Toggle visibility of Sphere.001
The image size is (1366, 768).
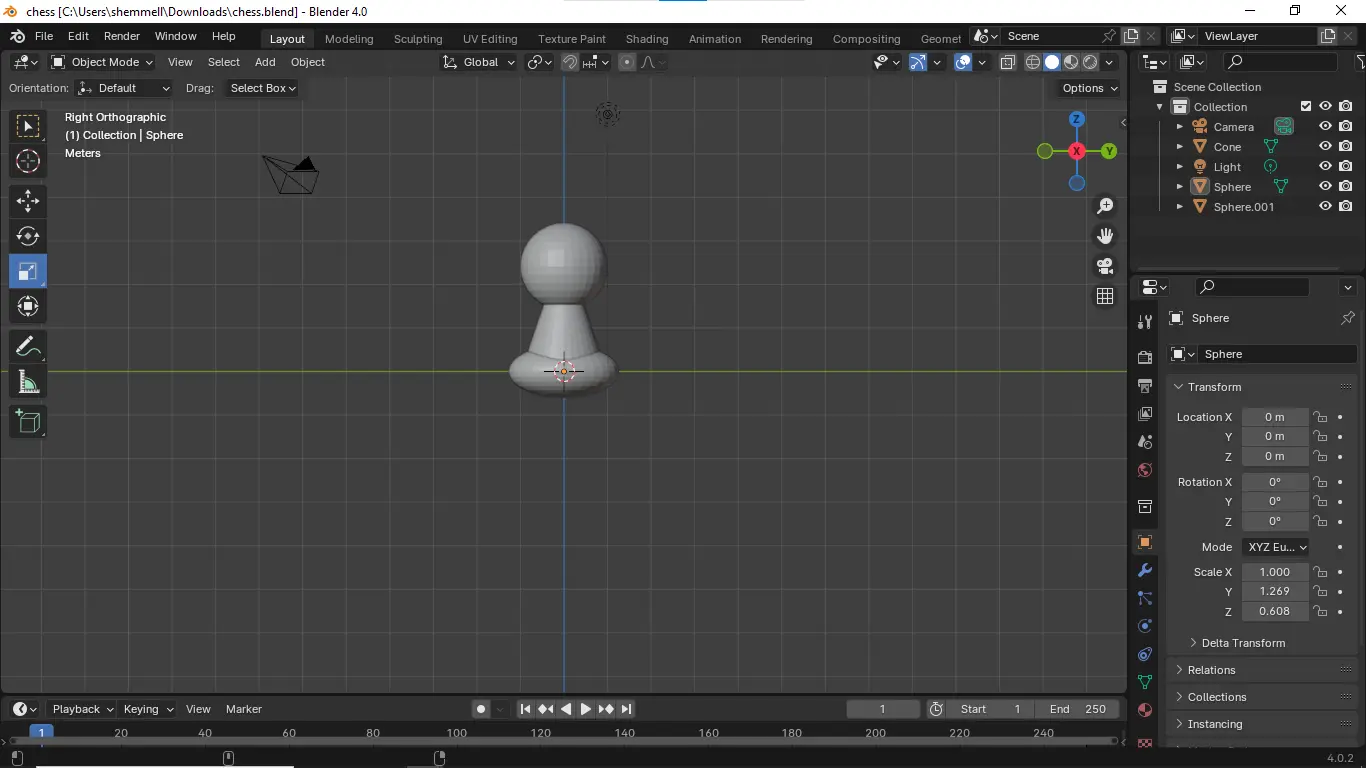point(1325,206)
